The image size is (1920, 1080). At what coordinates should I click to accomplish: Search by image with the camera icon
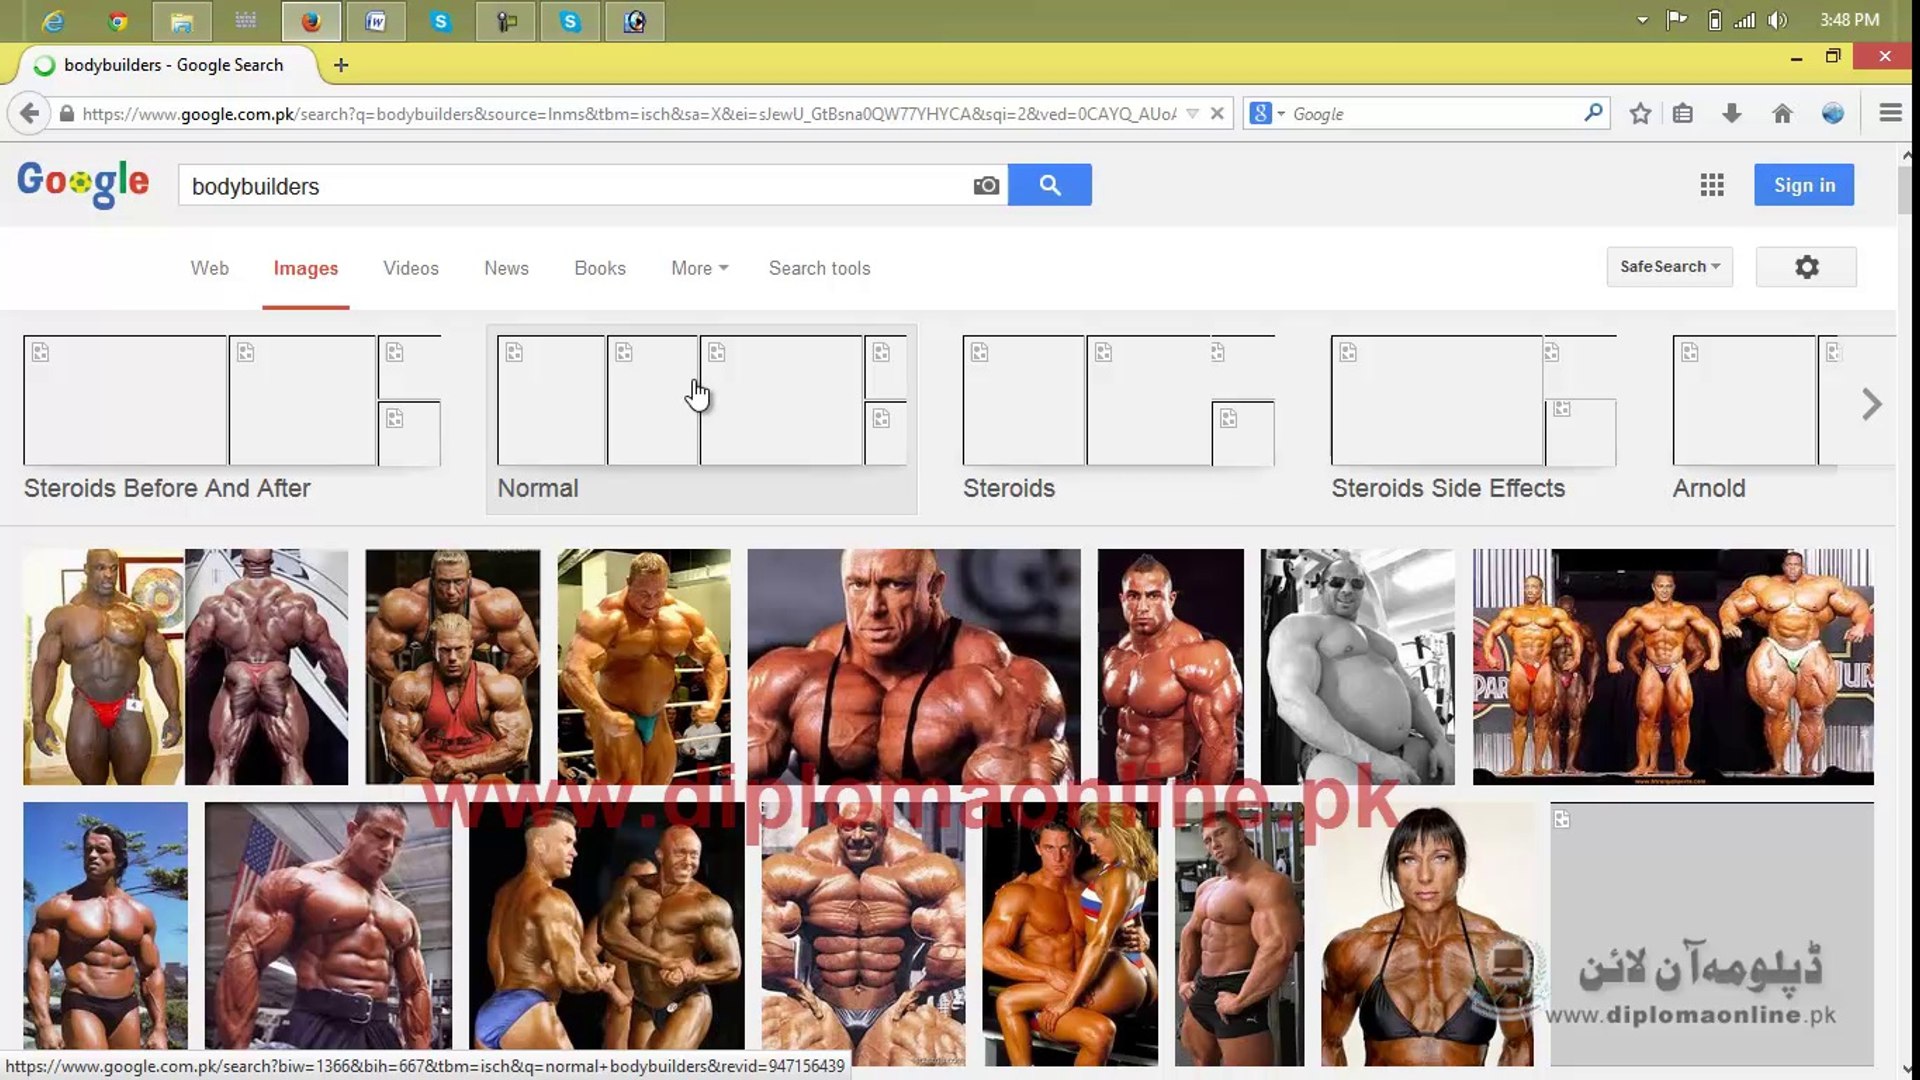click(986, 185)
